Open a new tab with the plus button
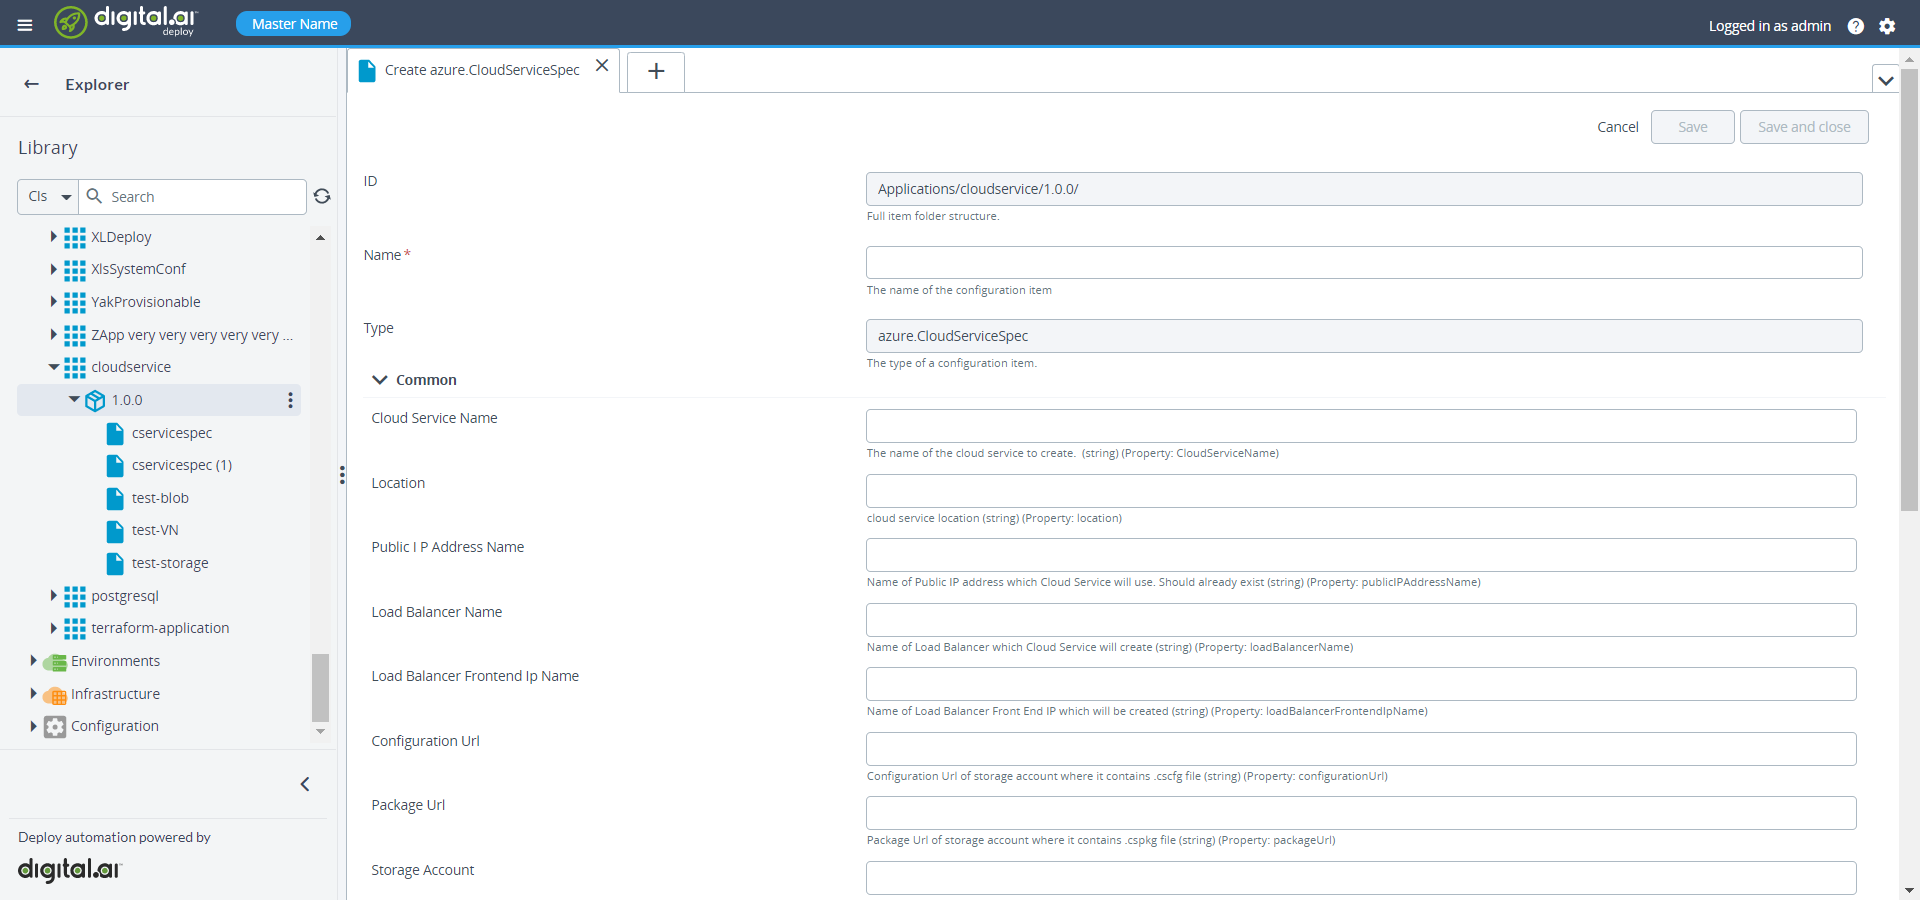This screenshot has width=1920, height=900. coord(655,71)
